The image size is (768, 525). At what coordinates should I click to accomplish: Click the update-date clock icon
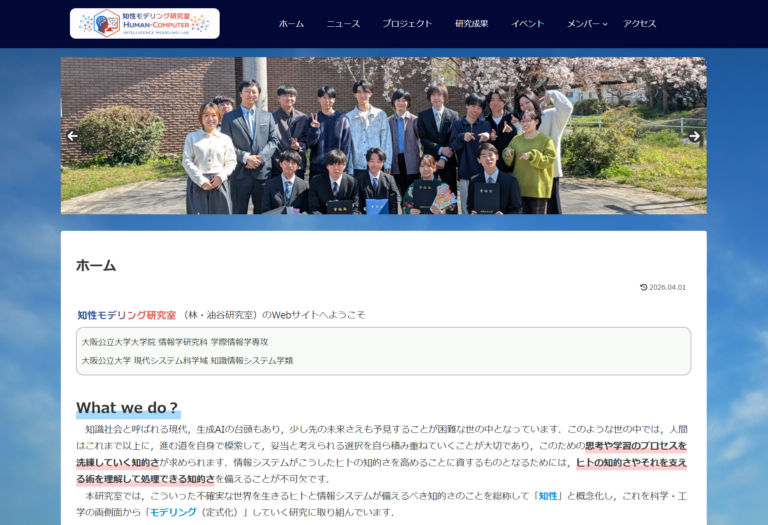[644, 287]
